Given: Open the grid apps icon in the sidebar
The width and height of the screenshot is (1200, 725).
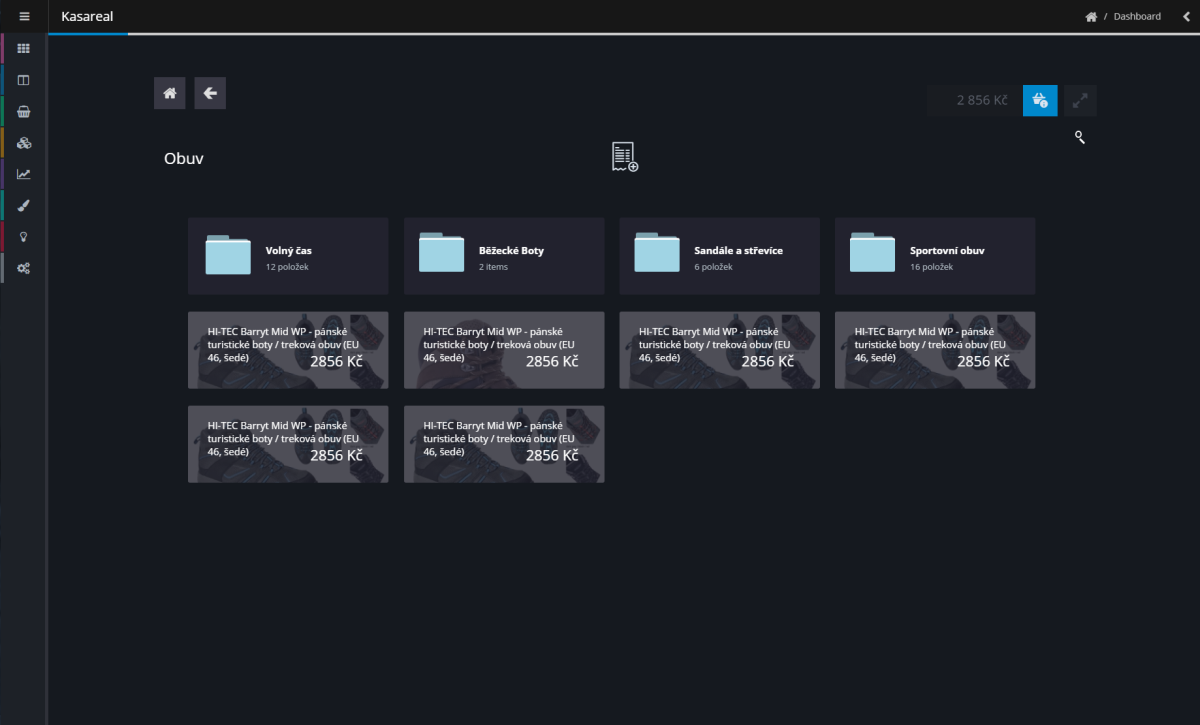Looking at the screenshot, I should [x=24, y=48].
